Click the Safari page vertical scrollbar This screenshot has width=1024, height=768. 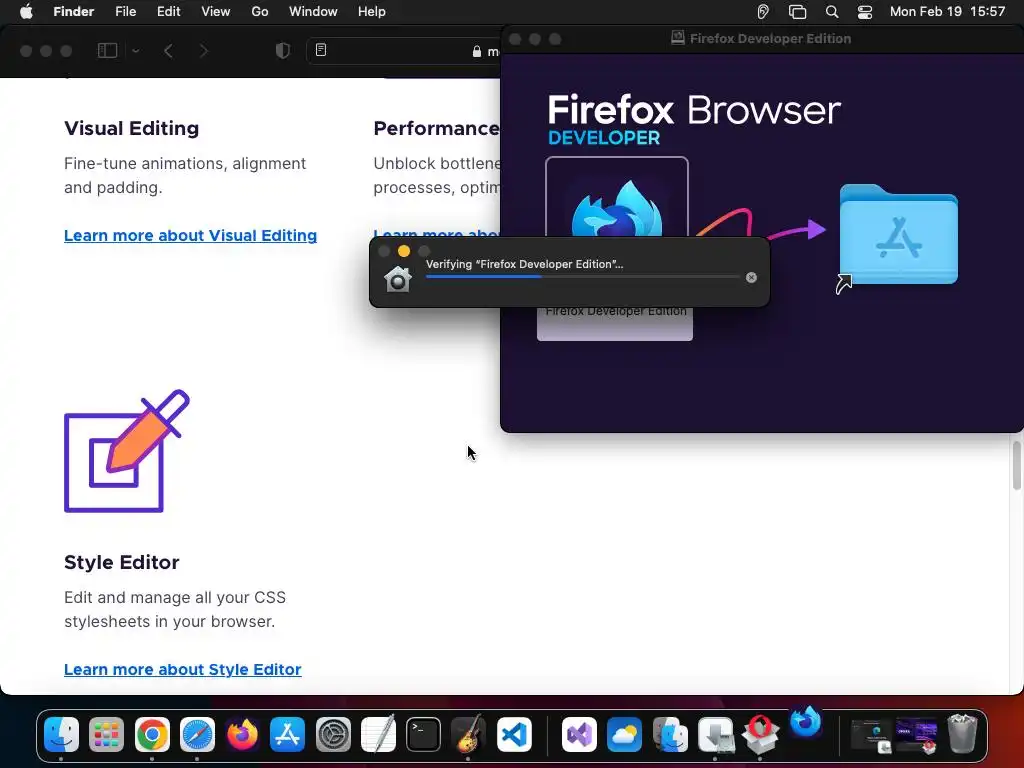click(1017, 465)
